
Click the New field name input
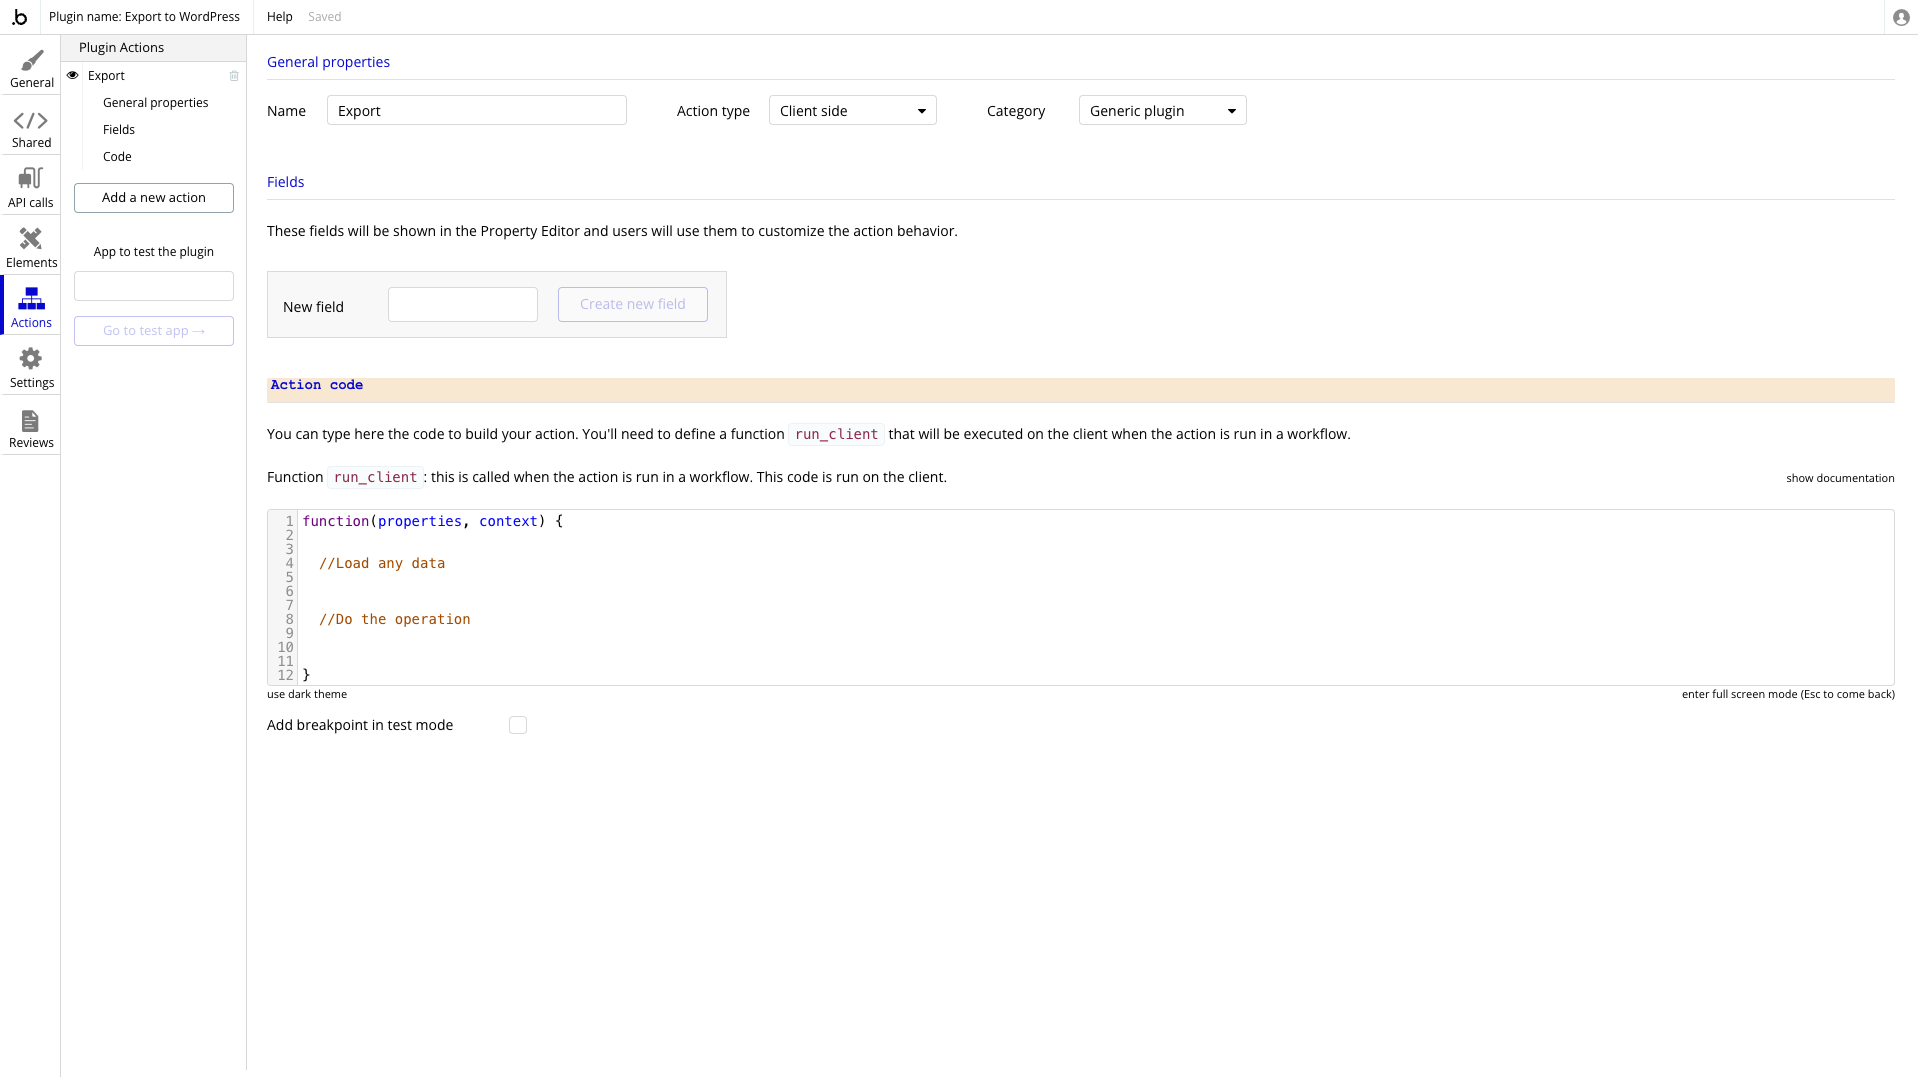(462, 305)
